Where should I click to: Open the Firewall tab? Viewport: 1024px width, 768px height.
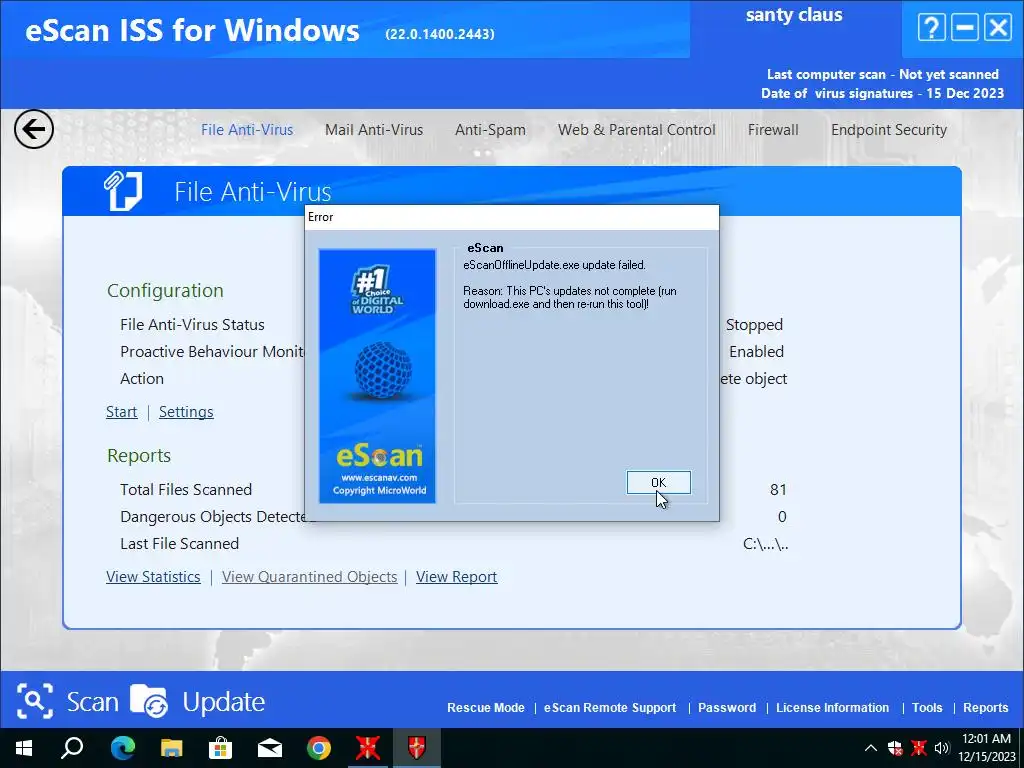tap(773, 130)
